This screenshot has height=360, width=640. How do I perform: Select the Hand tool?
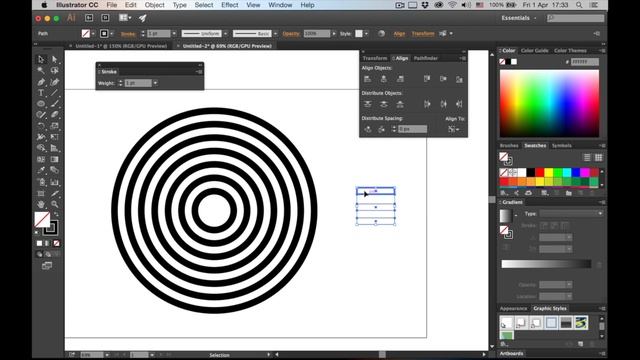pyautogui.click(x=41, y=204)
